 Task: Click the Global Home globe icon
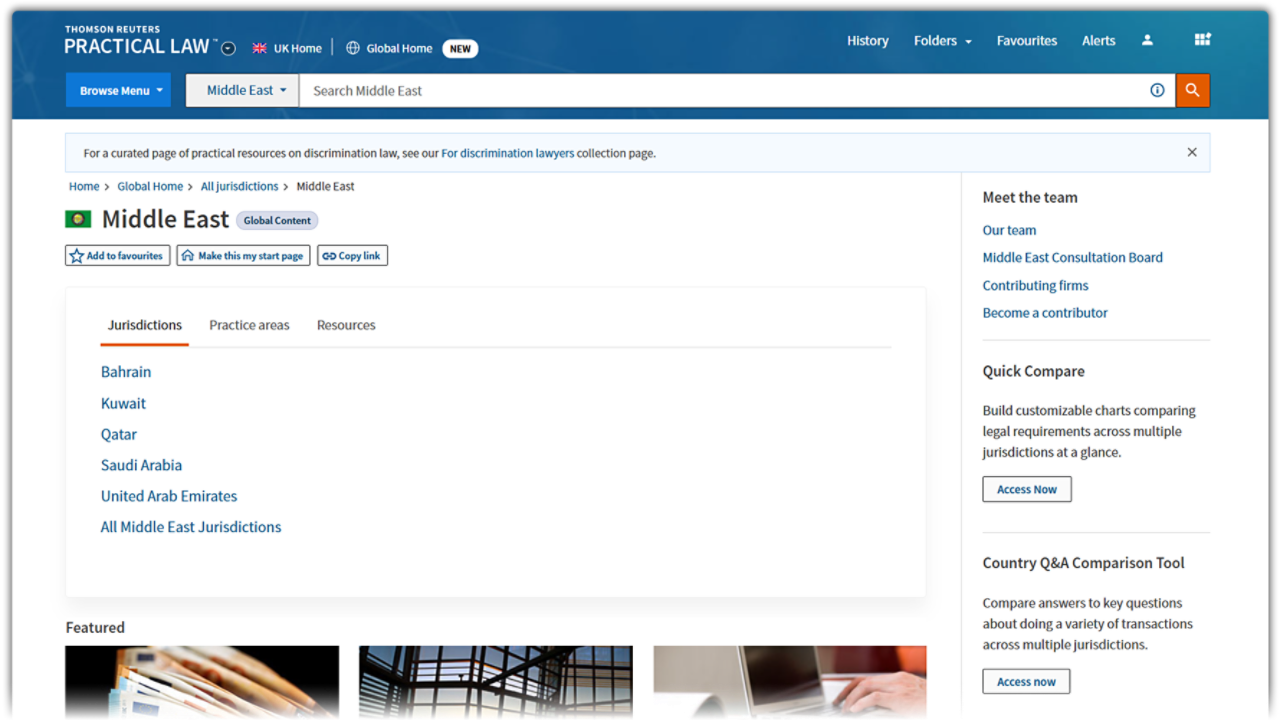pyautogui.click(x=353, y=48)
